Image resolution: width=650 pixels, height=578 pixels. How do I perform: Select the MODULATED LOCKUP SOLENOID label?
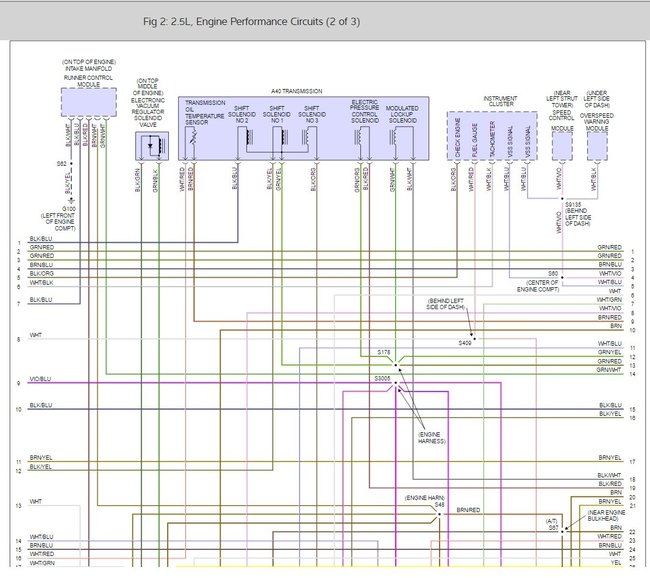pos(402,114)
